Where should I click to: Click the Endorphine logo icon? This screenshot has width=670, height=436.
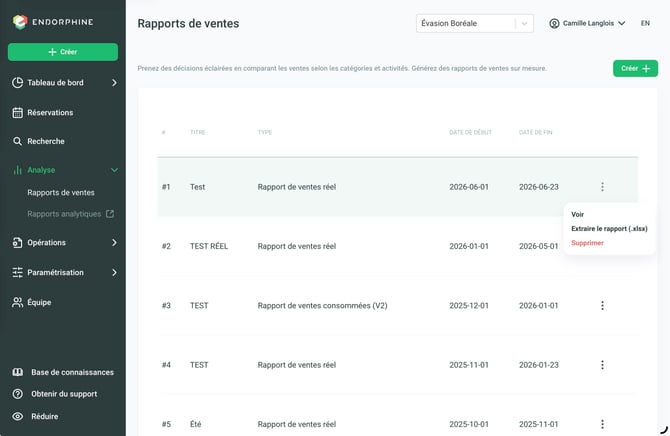point(20,22)
